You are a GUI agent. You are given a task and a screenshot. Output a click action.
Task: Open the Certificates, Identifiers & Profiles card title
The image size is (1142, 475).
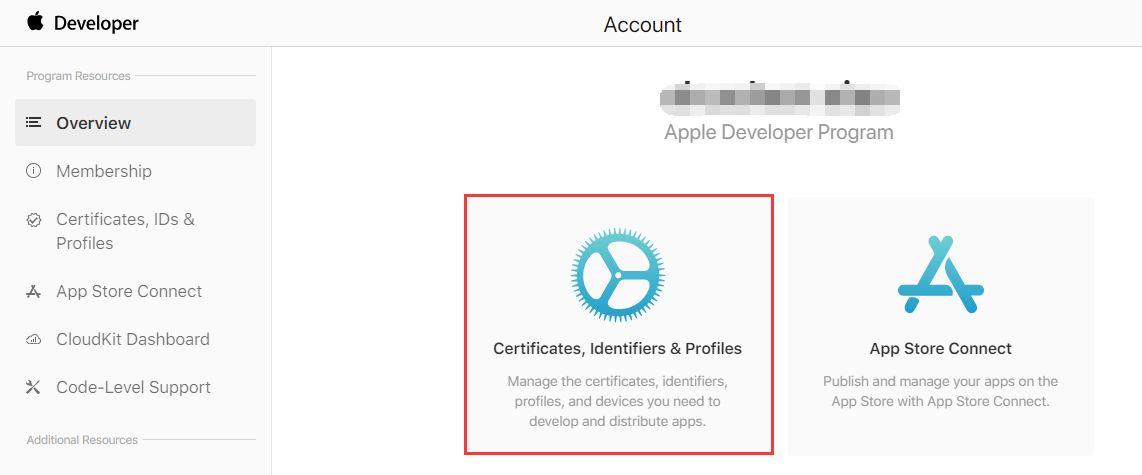[x=618, y=349]
